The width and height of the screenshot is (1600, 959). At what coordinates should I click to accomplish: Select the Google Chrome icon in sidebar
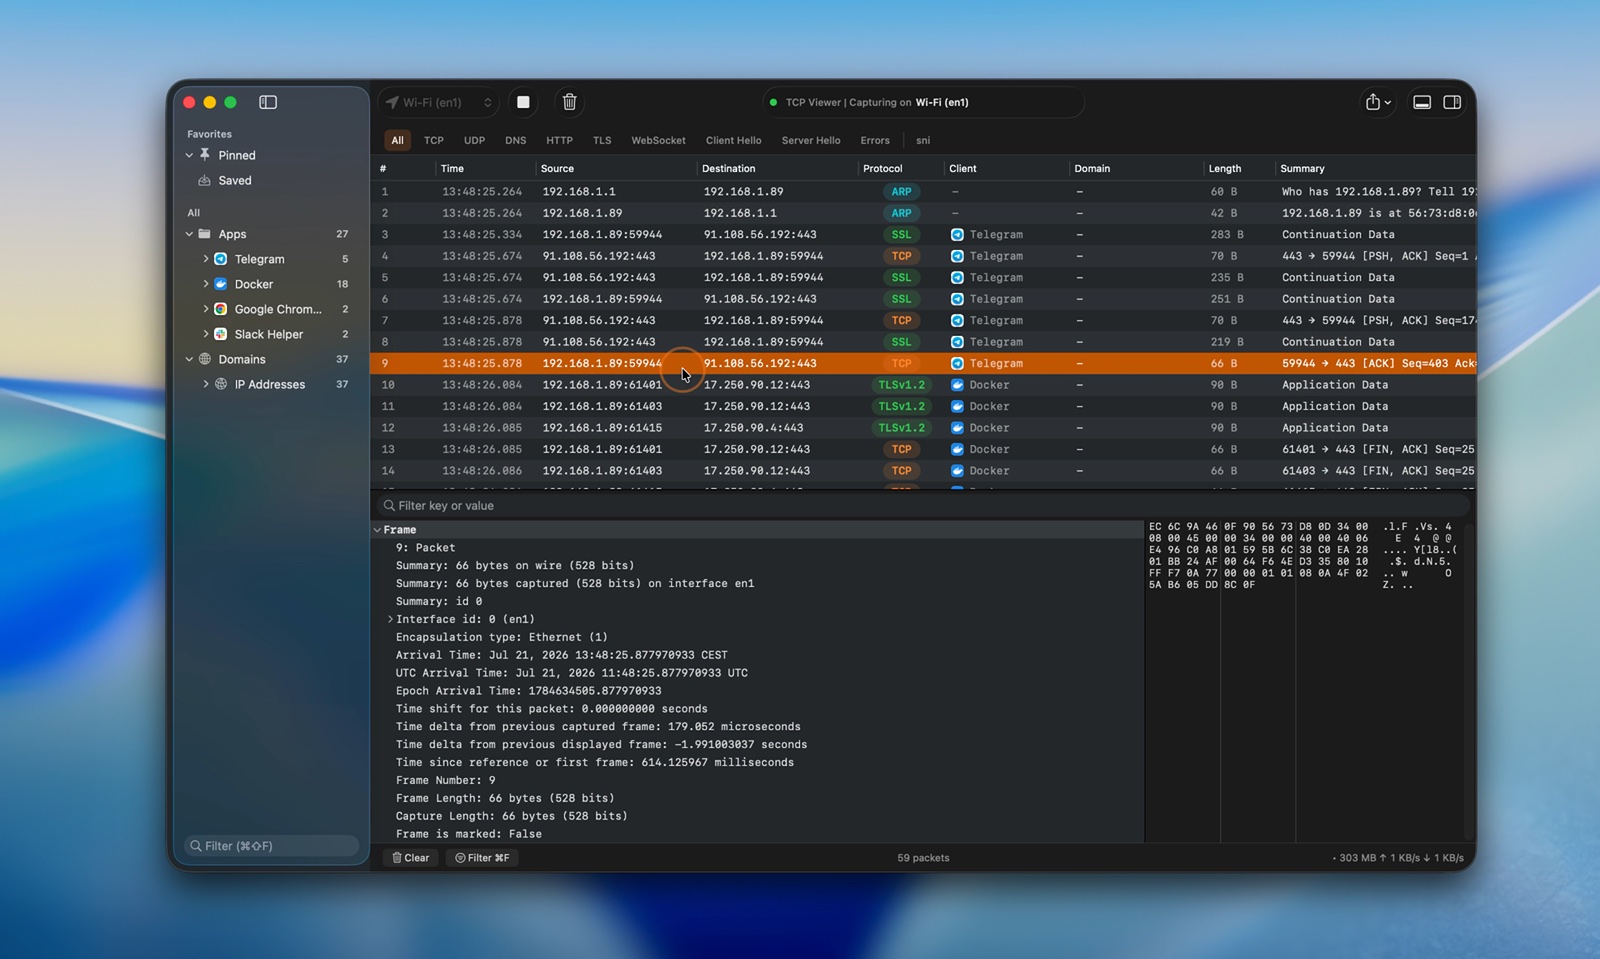click(x=221, y=309)
